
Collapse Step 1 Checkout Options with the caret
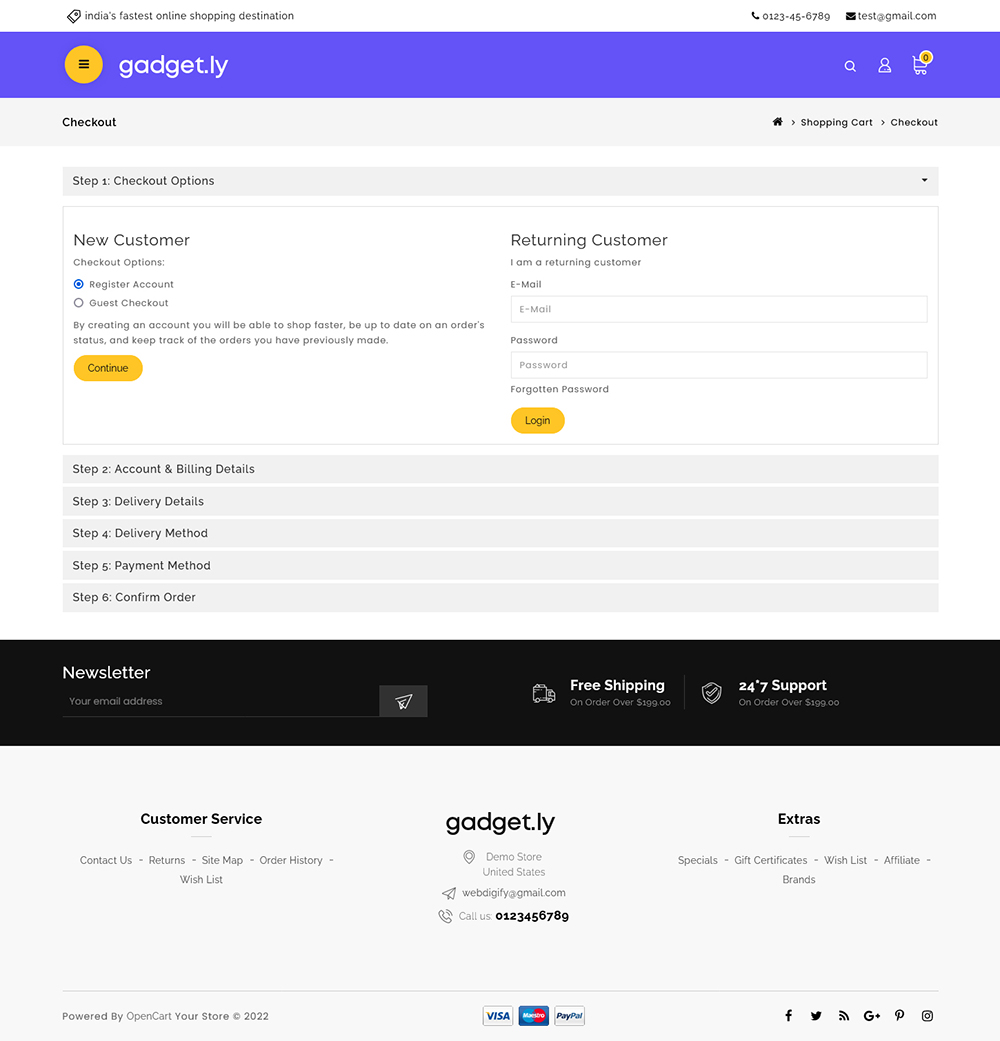(x=924, y=180)
